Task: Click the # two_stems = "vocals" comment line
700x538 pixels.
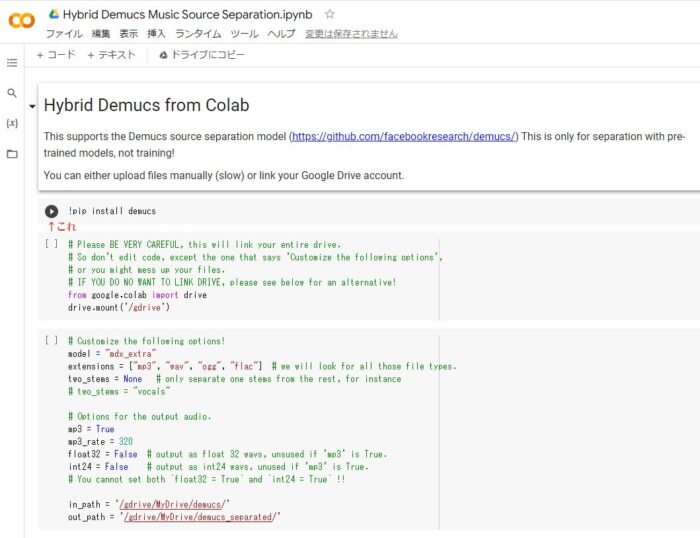Action: click(x=119, y=391)
